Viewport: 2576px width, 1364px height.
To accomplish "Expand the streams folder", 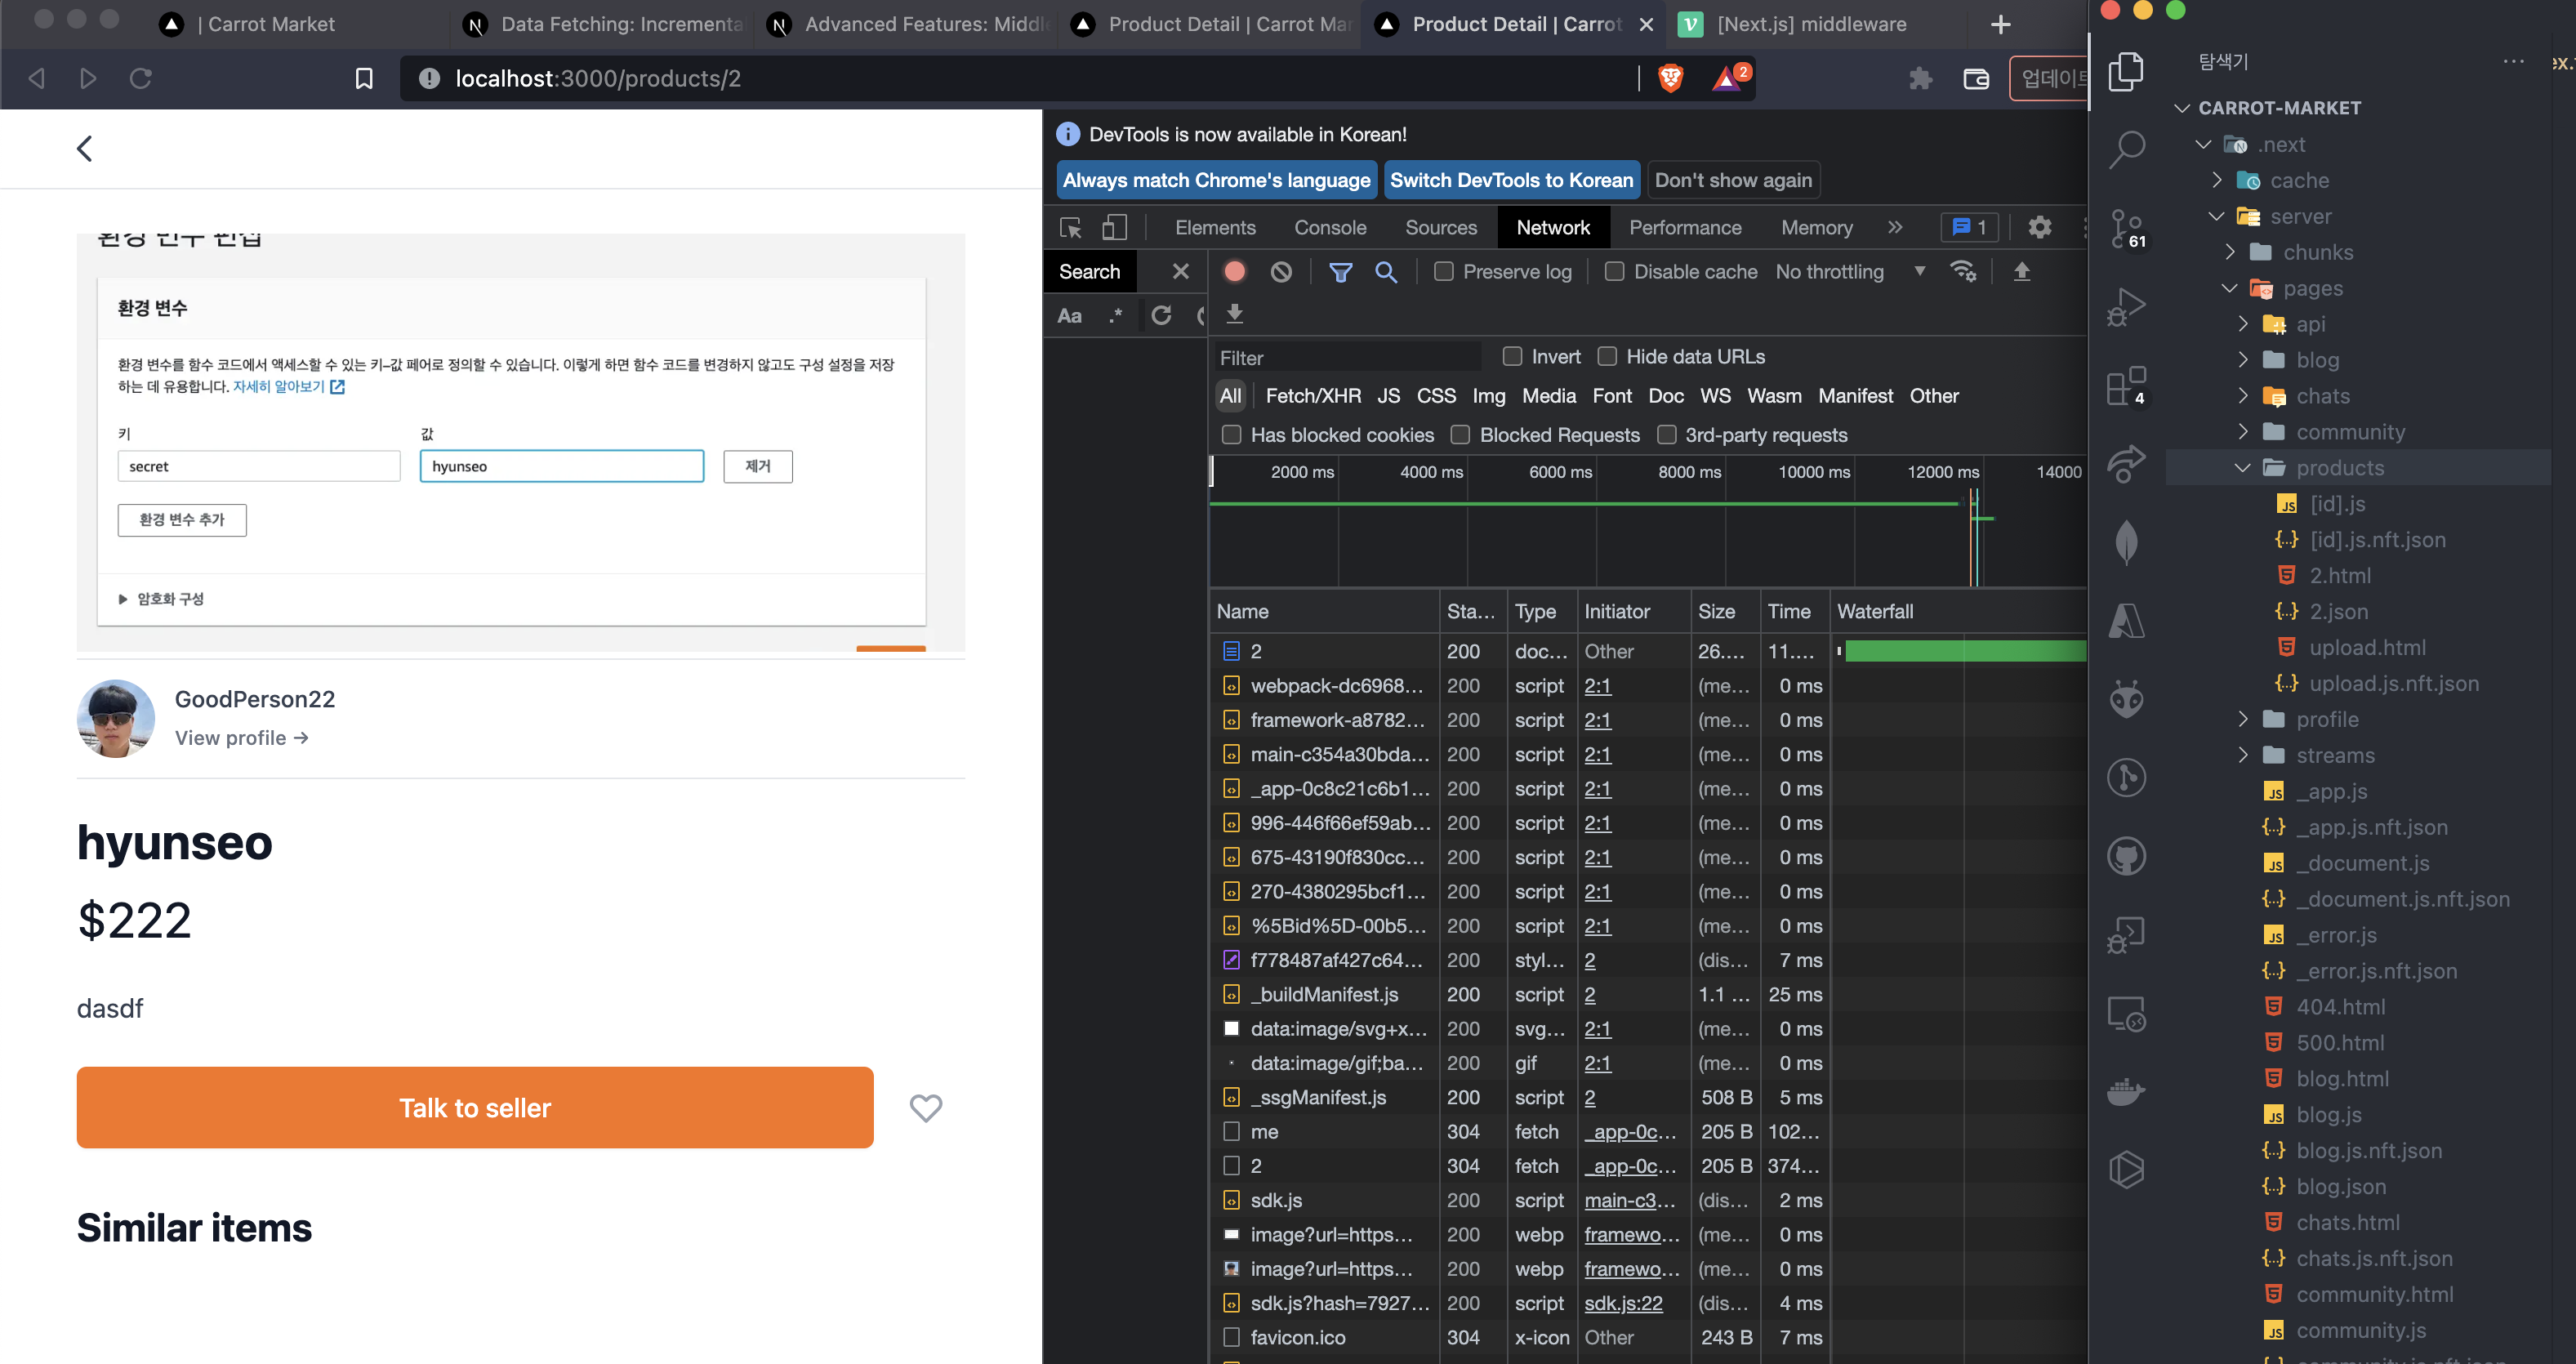I will point(2335,756).
